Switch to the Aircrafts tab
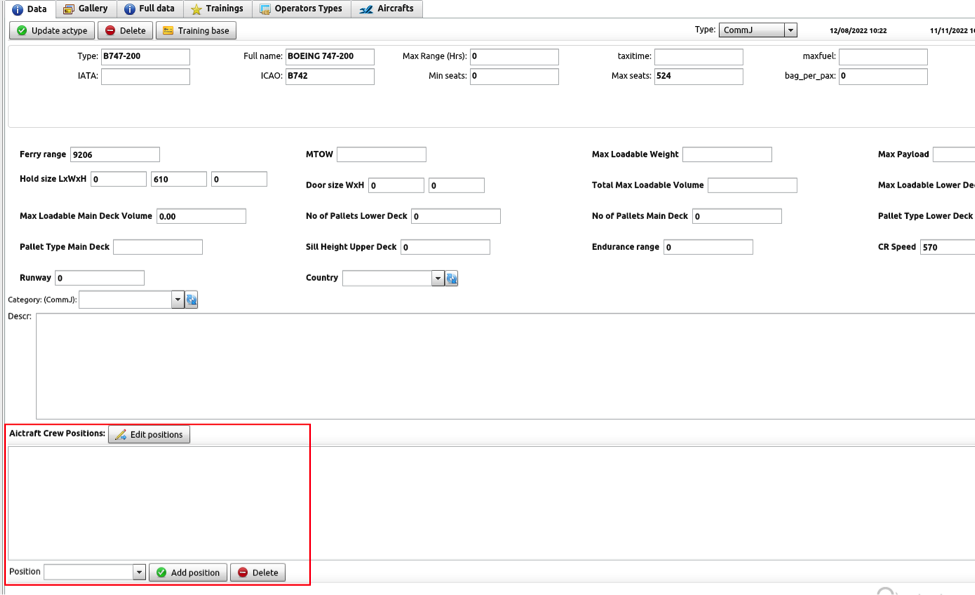Screen dimensions: 975x595 [387, 9]
